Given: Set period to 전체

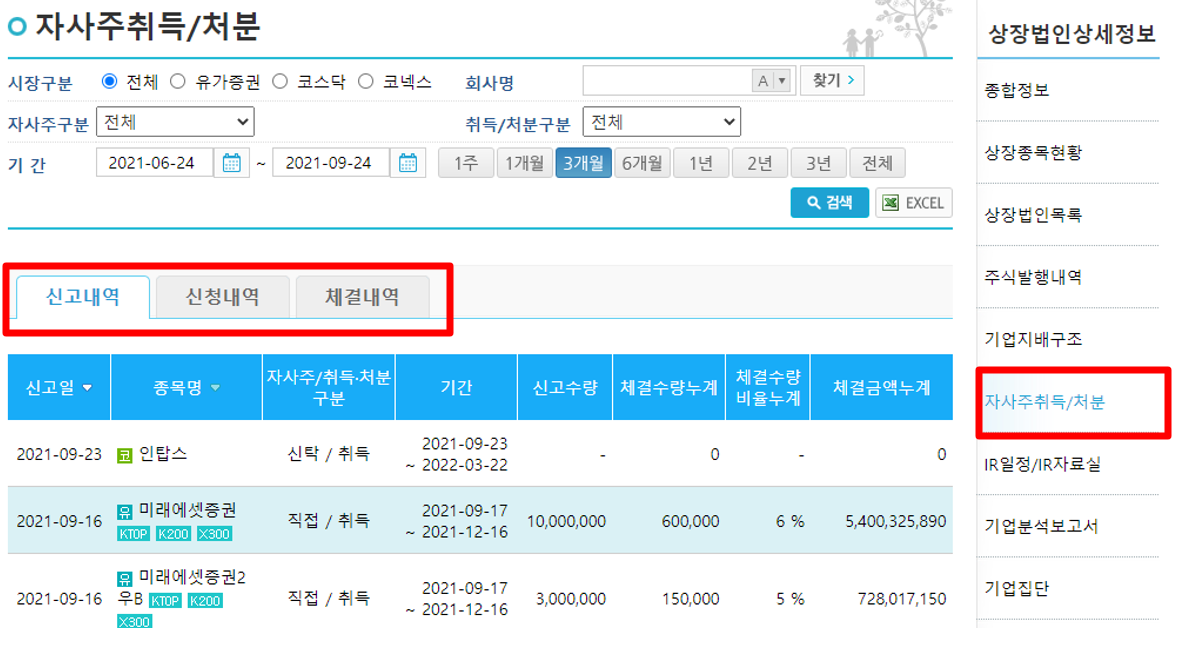Looking at the screenshot, I should pyautogui.click(x=877, y=162).
